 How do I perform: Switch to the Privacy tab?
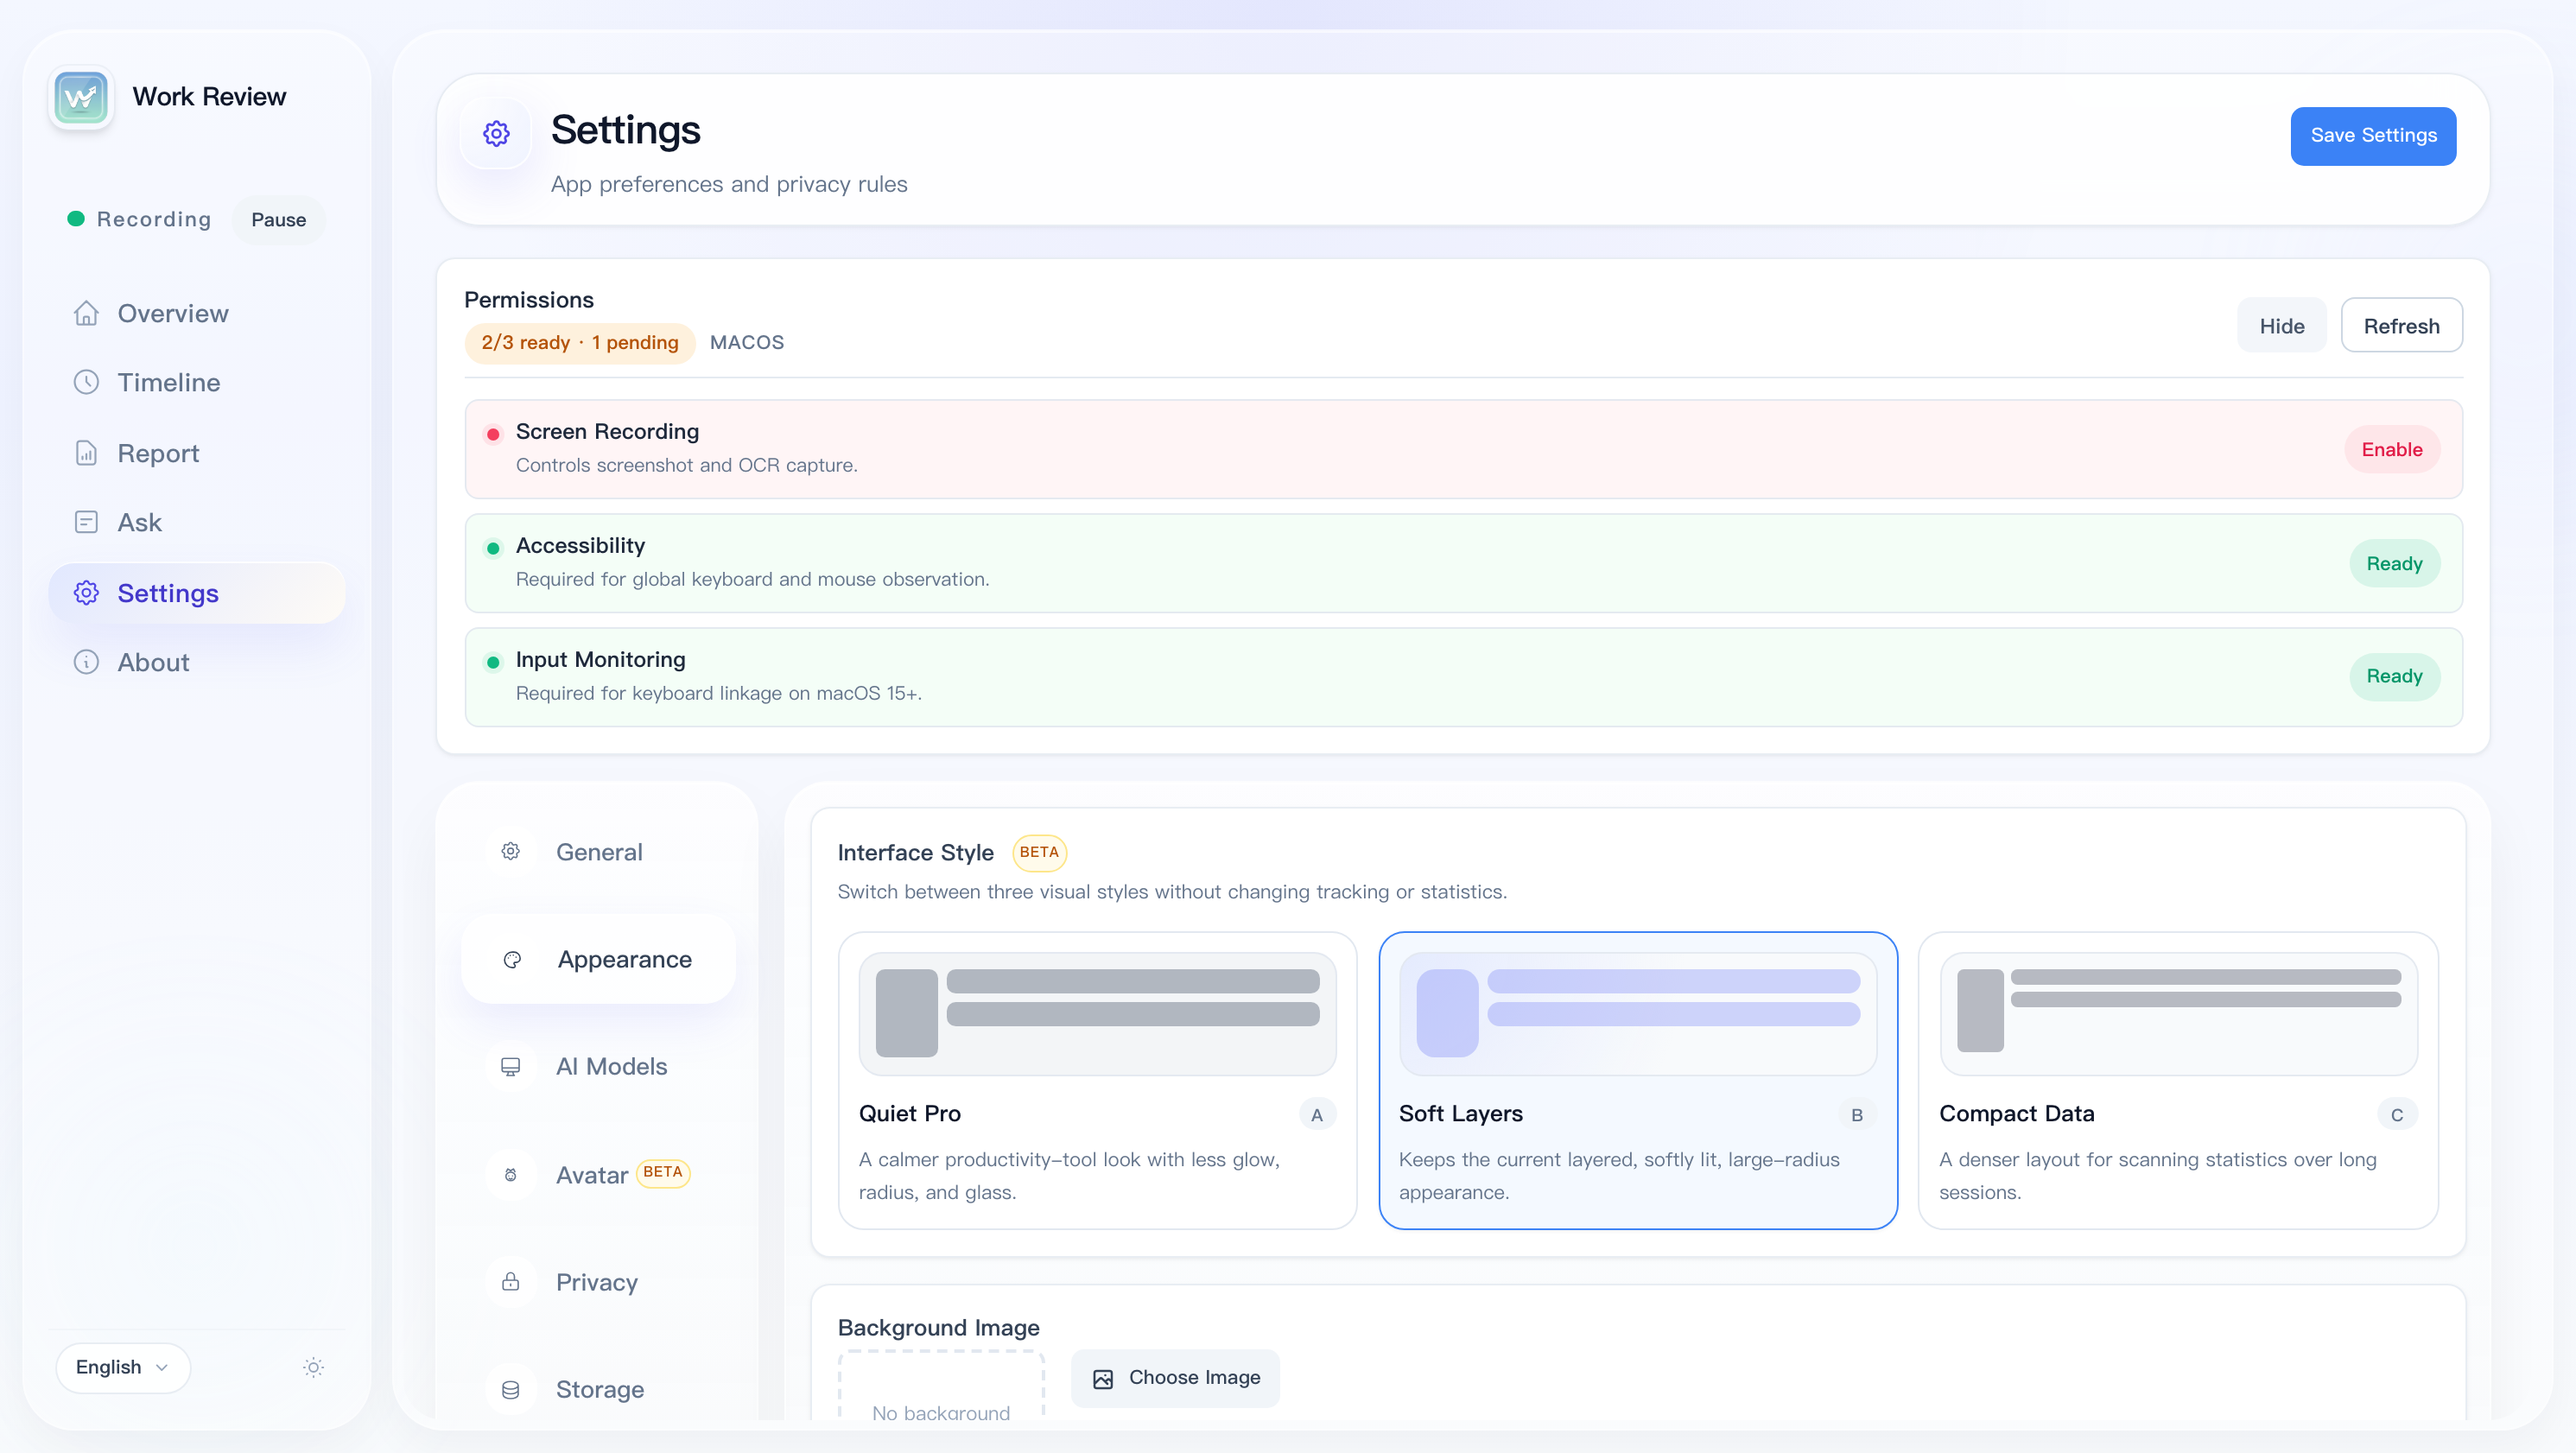[x=598, y=1282]
